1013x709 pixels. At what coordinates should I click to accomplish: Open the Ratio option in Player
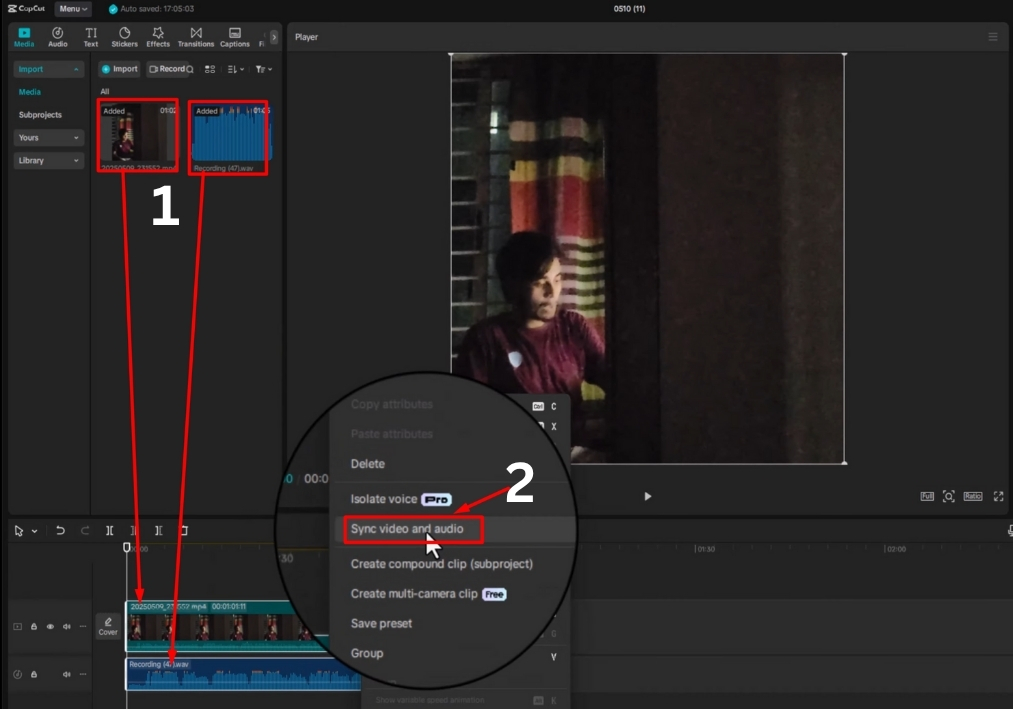[x=973, y=496]
